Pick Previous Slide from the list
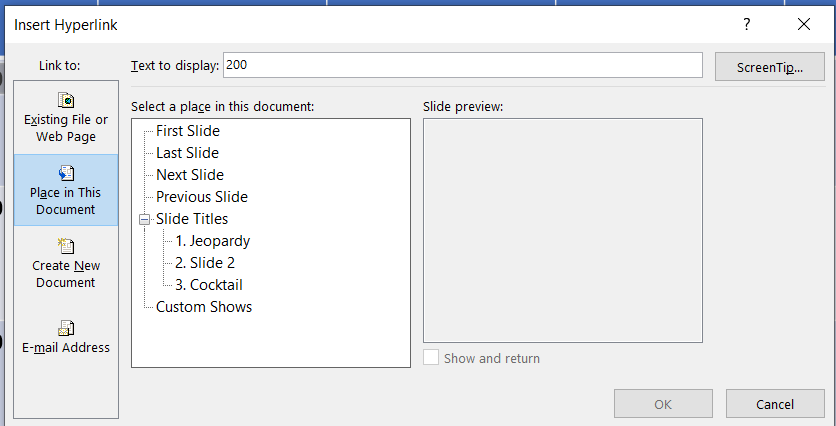The height and width of the screenshot is (426, 836). (x=202, y=197)
